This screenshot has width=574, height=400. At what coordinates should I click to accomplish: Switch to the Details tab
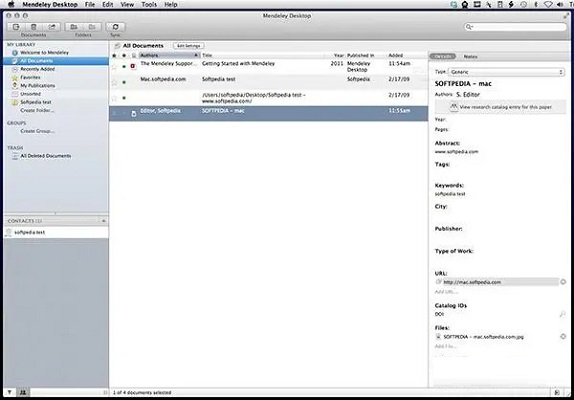point(443,56)
